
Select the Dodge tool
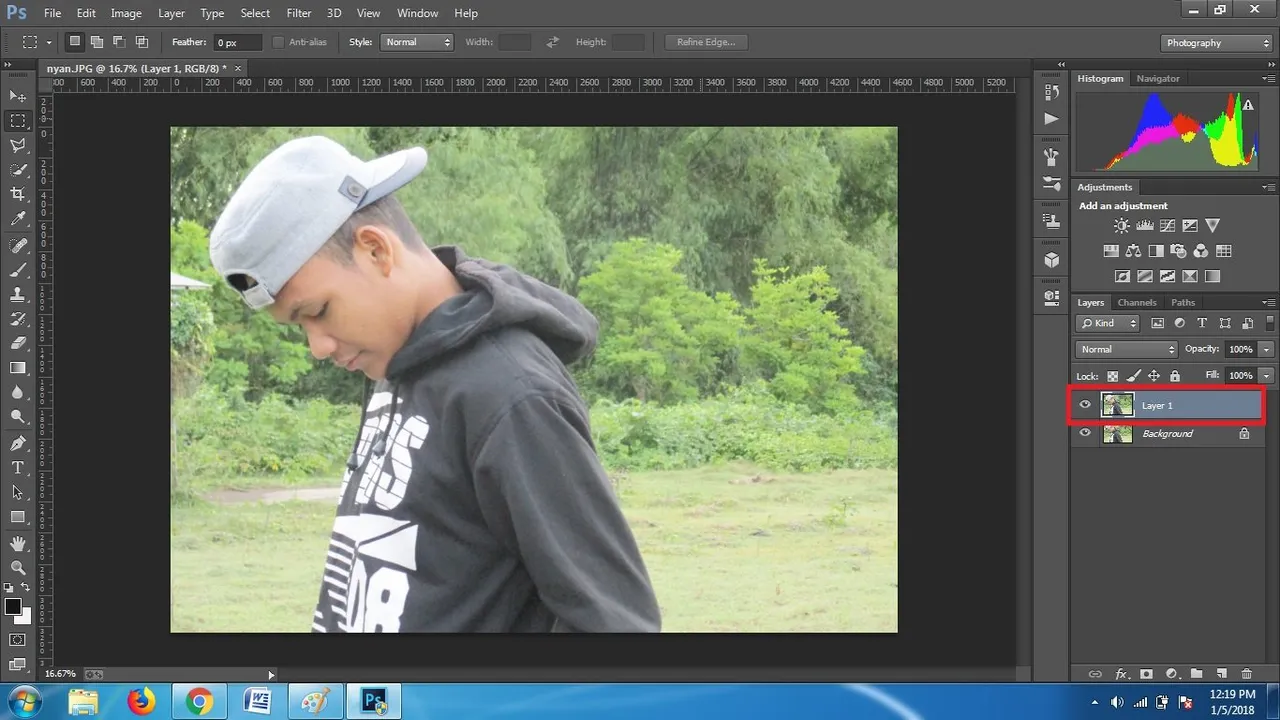[x=18, y=417]
